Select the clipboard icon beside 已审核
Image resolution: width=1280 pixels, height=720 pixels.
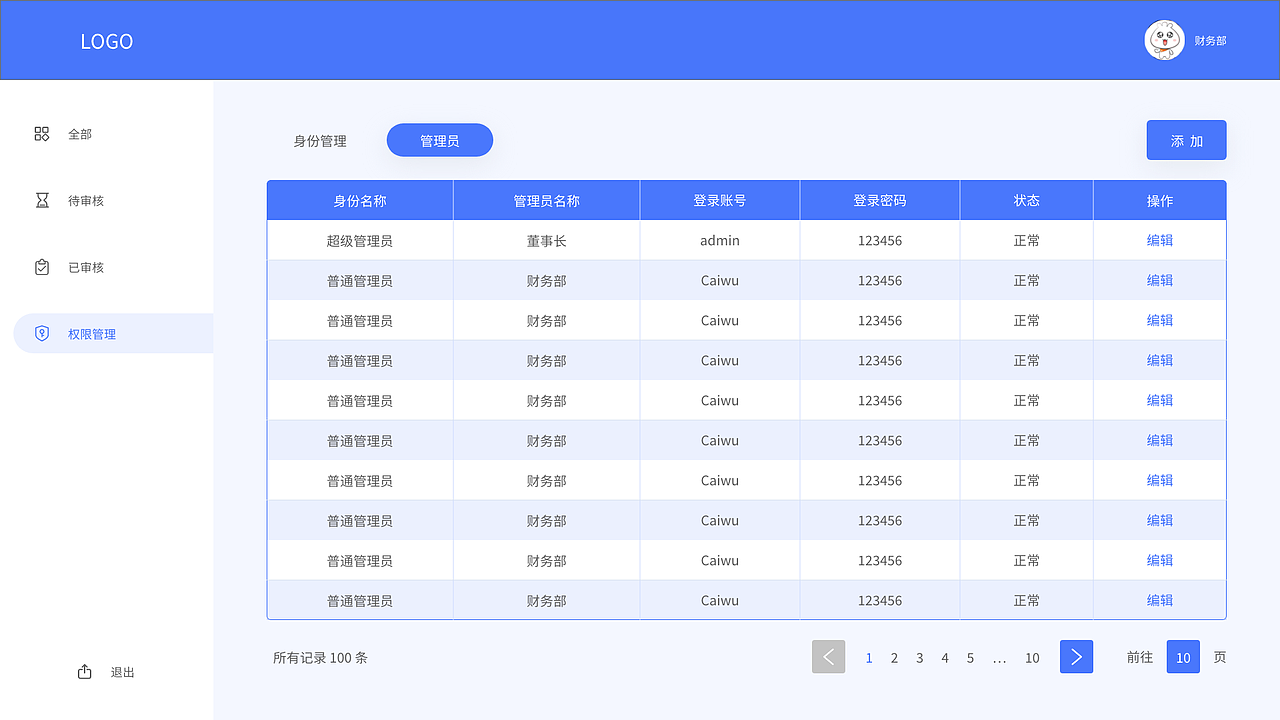click(x=41, y=267)
